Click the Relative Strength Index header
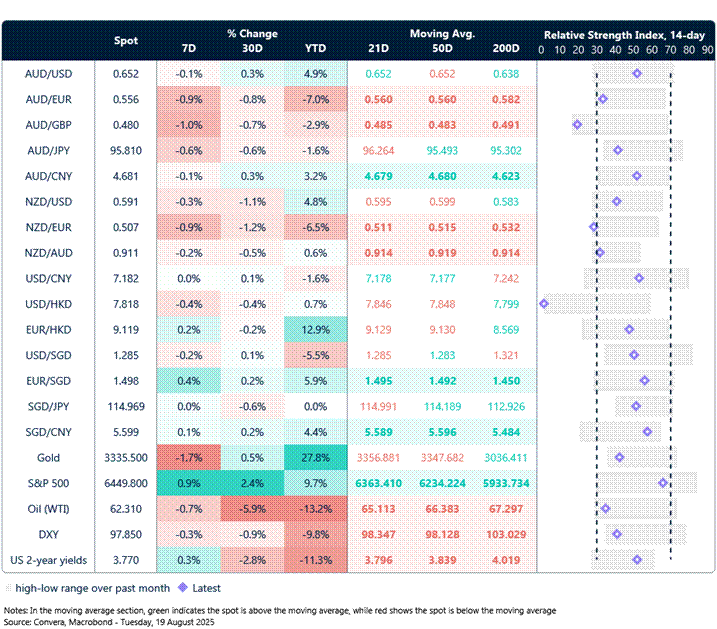717x629 pixels. pos(626,33)
